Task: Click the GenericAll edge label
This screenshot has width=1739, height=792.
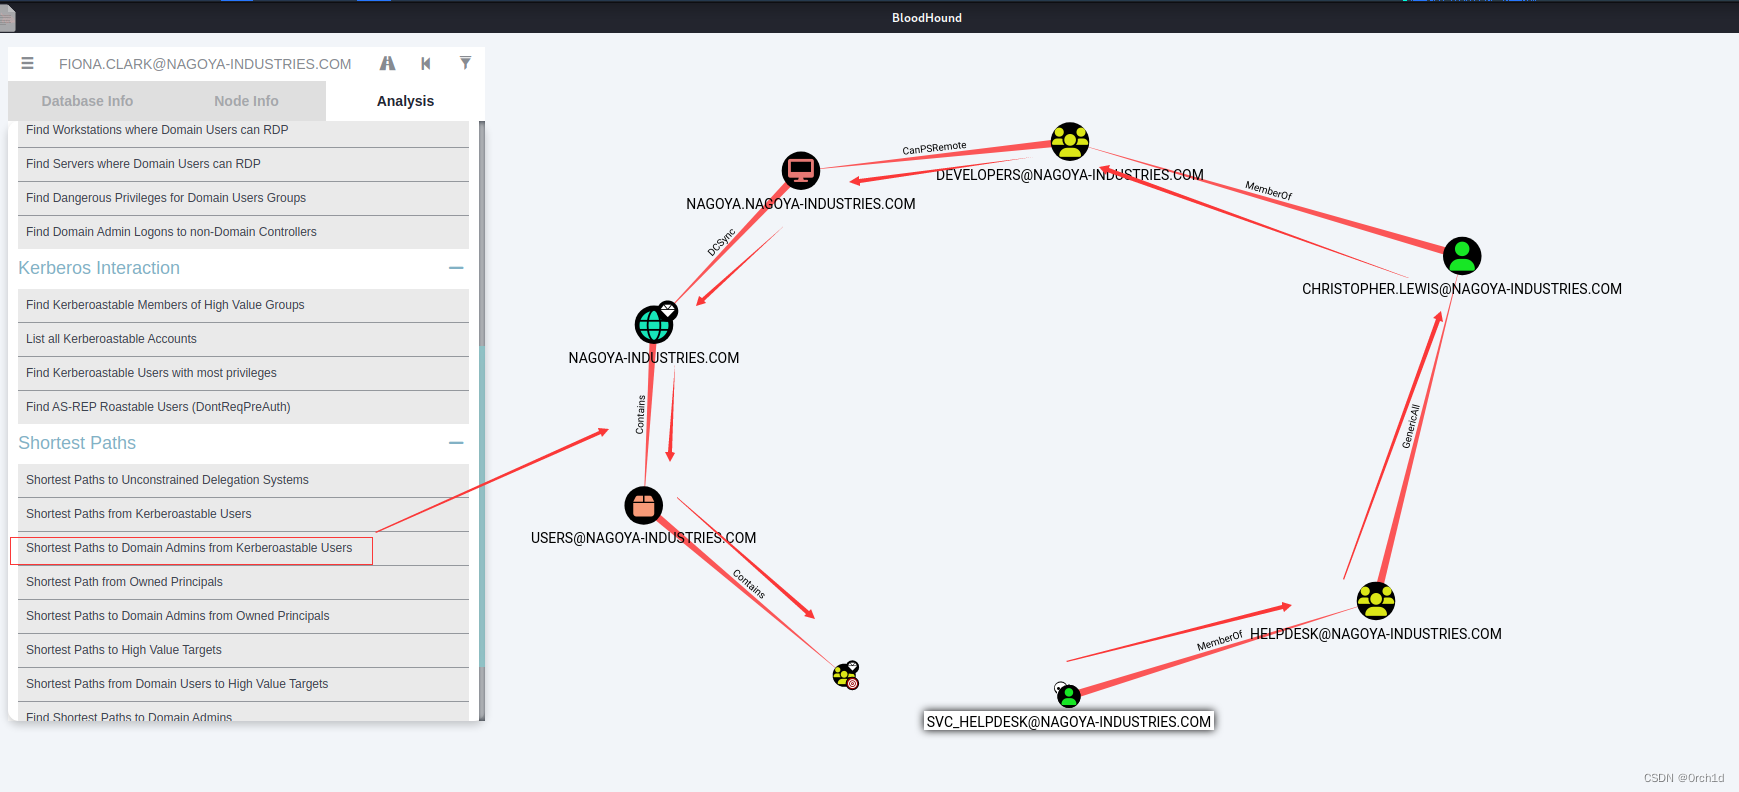Action: coord(1411,426)
